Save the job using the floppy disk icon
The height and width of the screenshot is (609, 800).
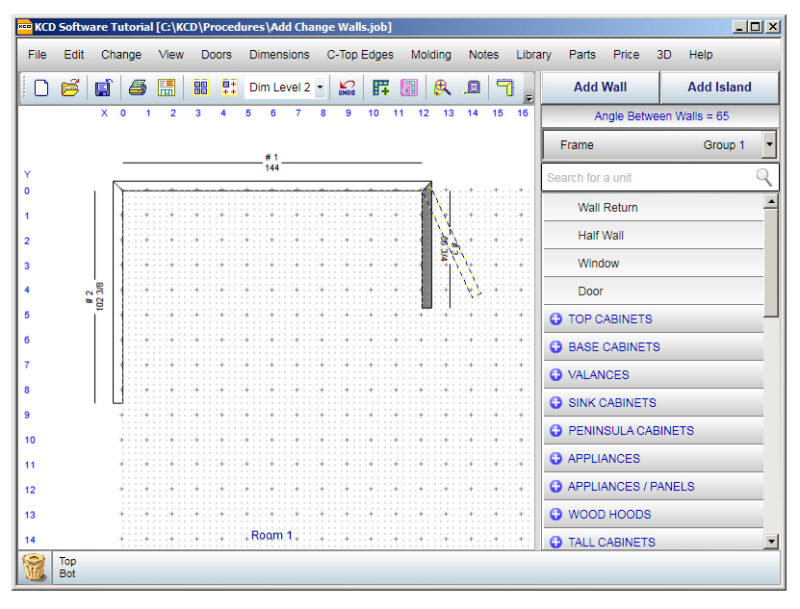coord(103,88)
